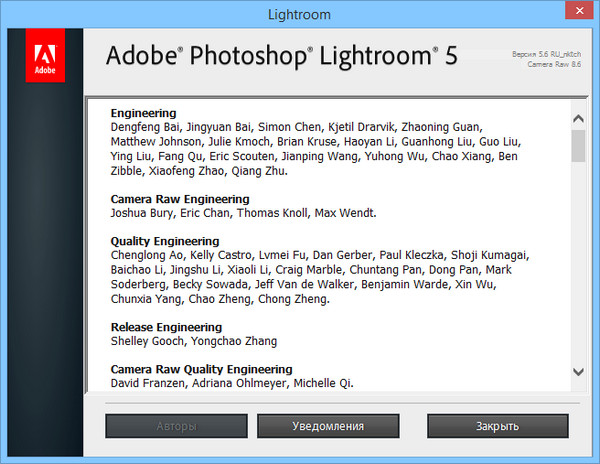
Task: Click the scrollbar down arrow in credits
Action: [x=577, y=371]
